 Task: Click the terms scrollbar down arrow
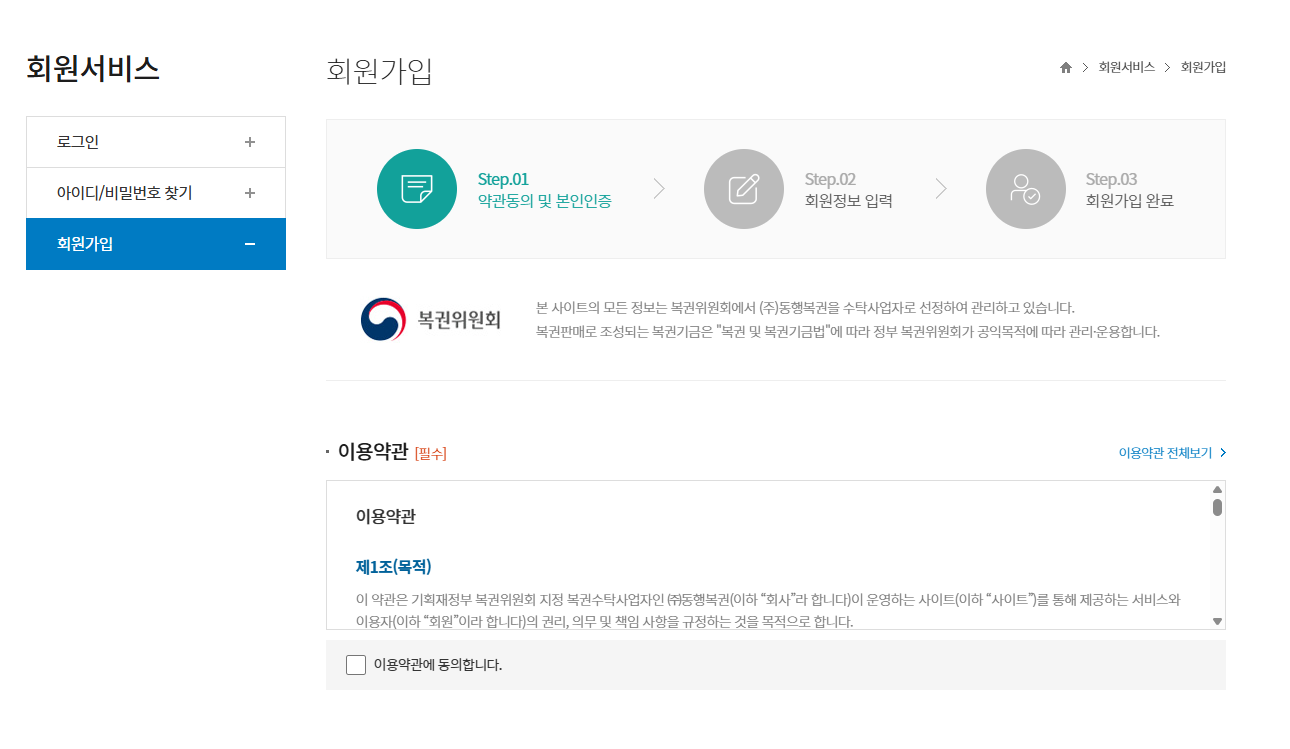[x=1217, y=621]
